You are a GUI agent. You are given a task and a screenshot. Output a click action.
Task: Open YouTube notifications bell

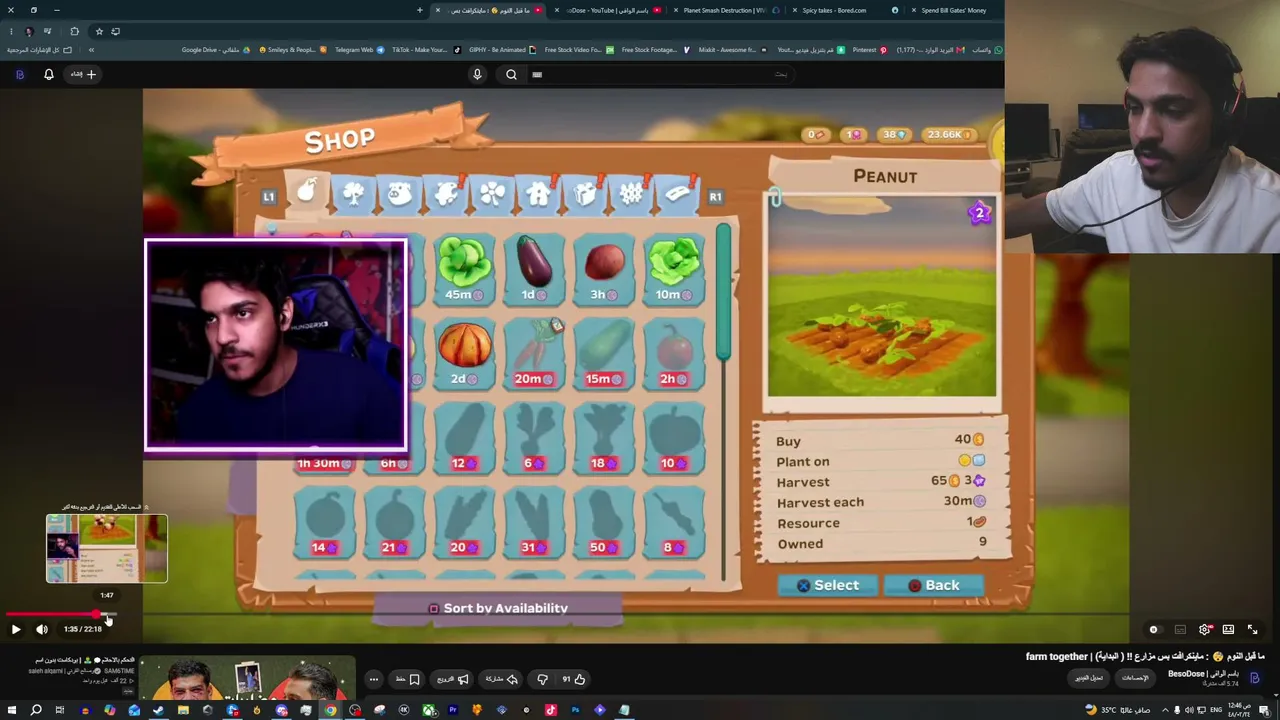[48, 74]
